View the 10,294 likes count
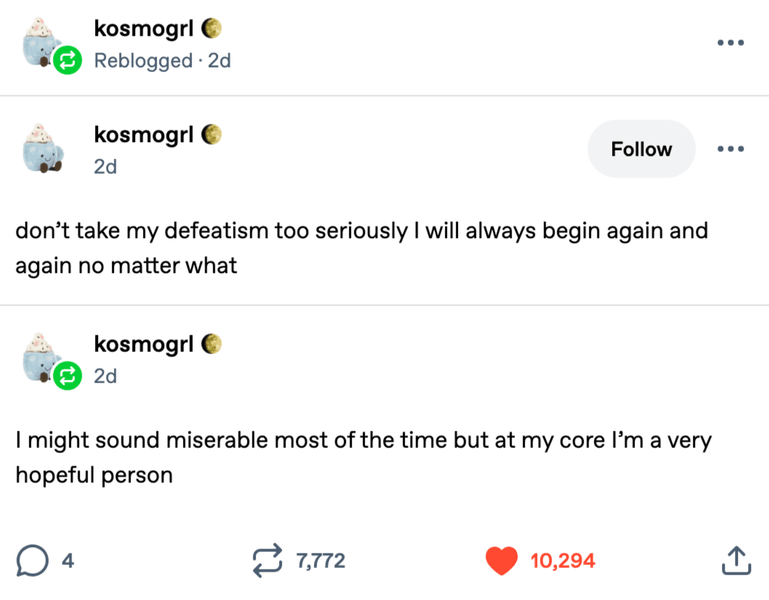Image resolution: width=769 pixels, height=600 pixels. [x=562, y=561]
